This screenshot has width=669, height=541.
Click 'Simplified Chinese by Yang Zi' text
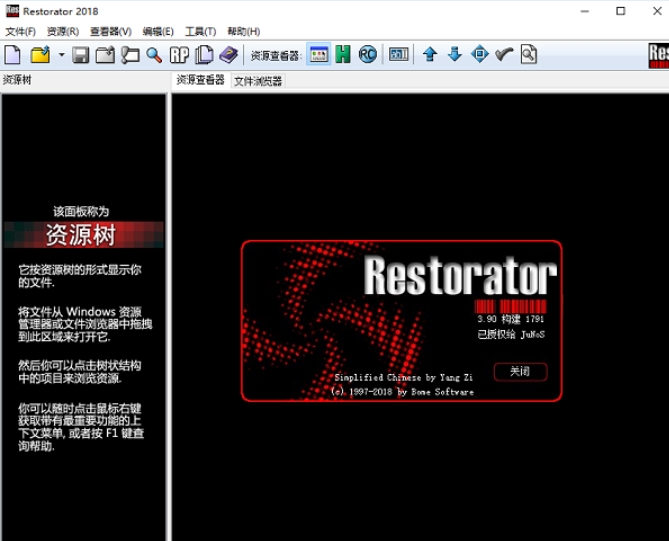[404, 378]
